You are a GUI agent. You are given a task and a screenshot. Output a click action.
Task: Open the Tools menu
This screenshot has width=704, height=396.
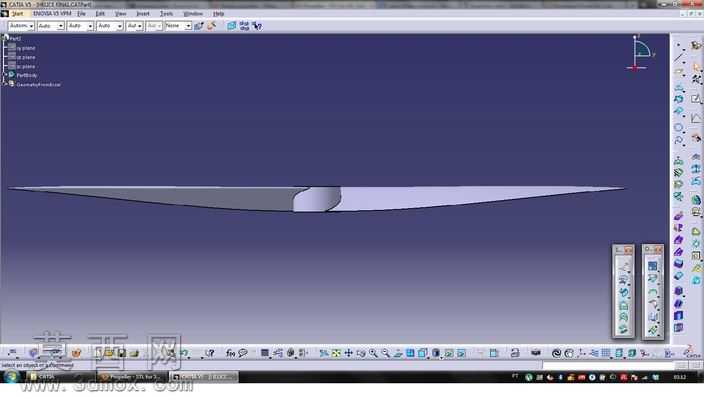click(x=167, y=13)
